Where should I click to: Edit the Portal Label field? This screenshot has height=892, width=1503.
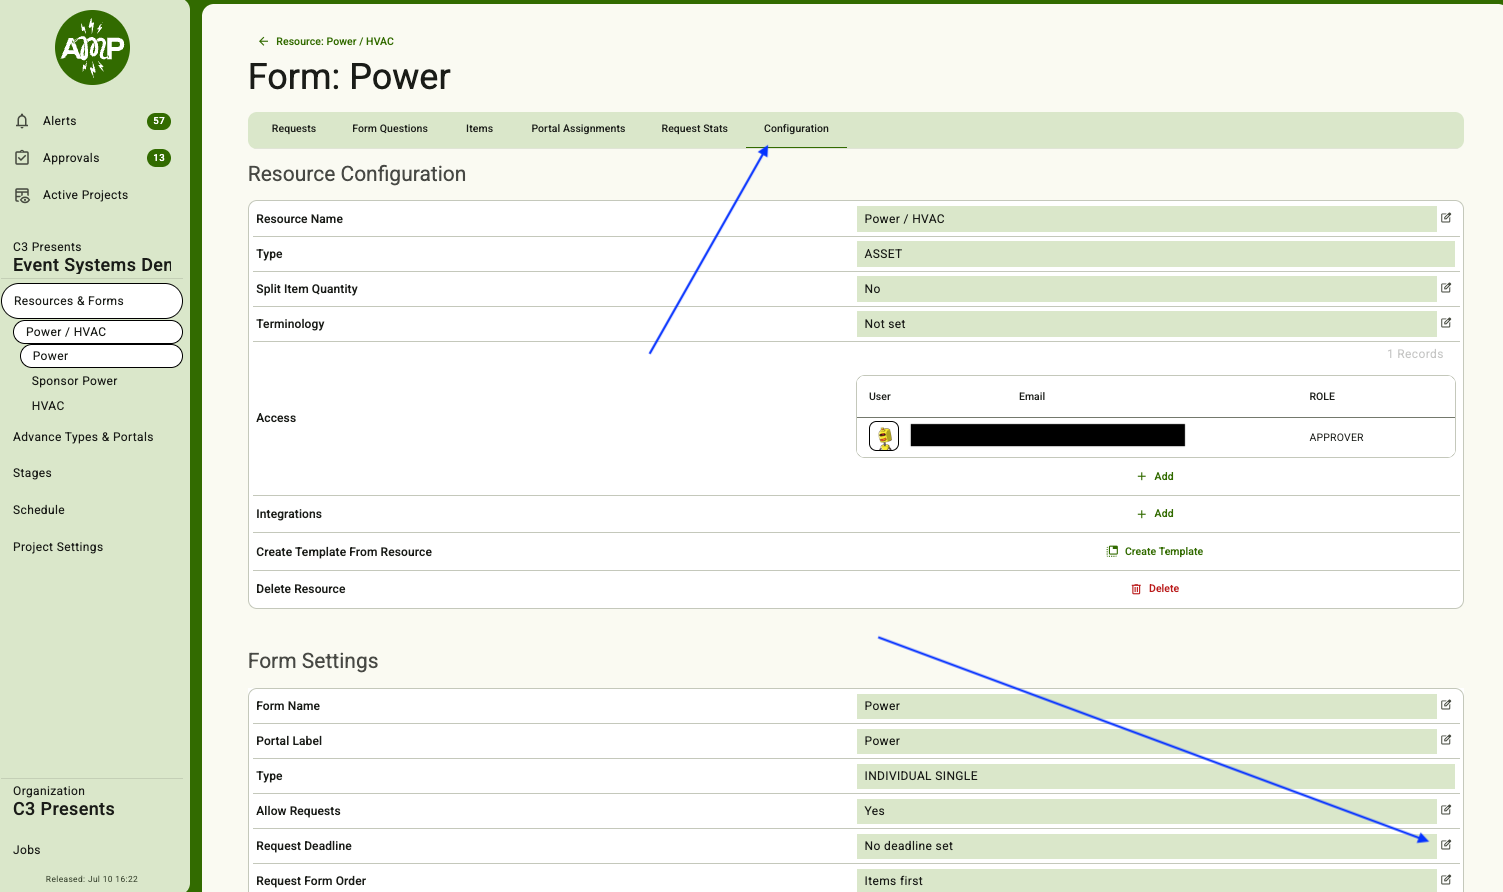(1446, 740)
